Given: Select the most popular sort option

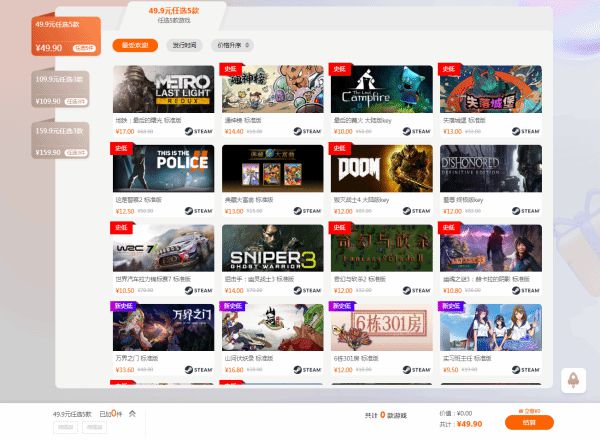Looking at the screenshot, I should click(x=135, y=45).
